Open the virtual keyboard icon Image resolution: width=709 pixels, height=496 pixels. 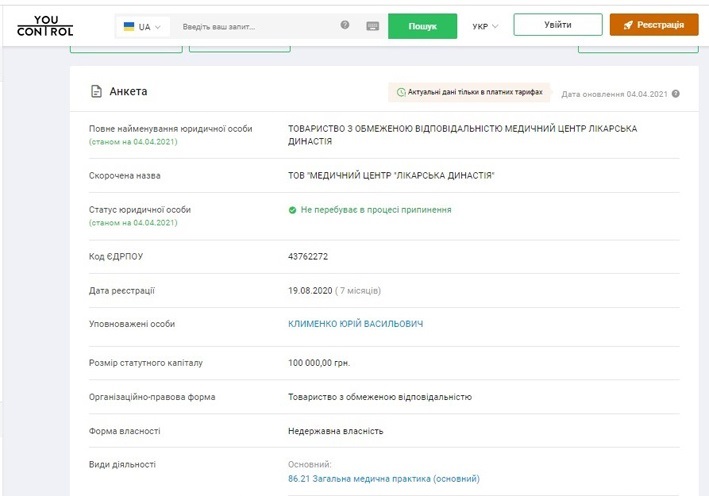[373, 26]
